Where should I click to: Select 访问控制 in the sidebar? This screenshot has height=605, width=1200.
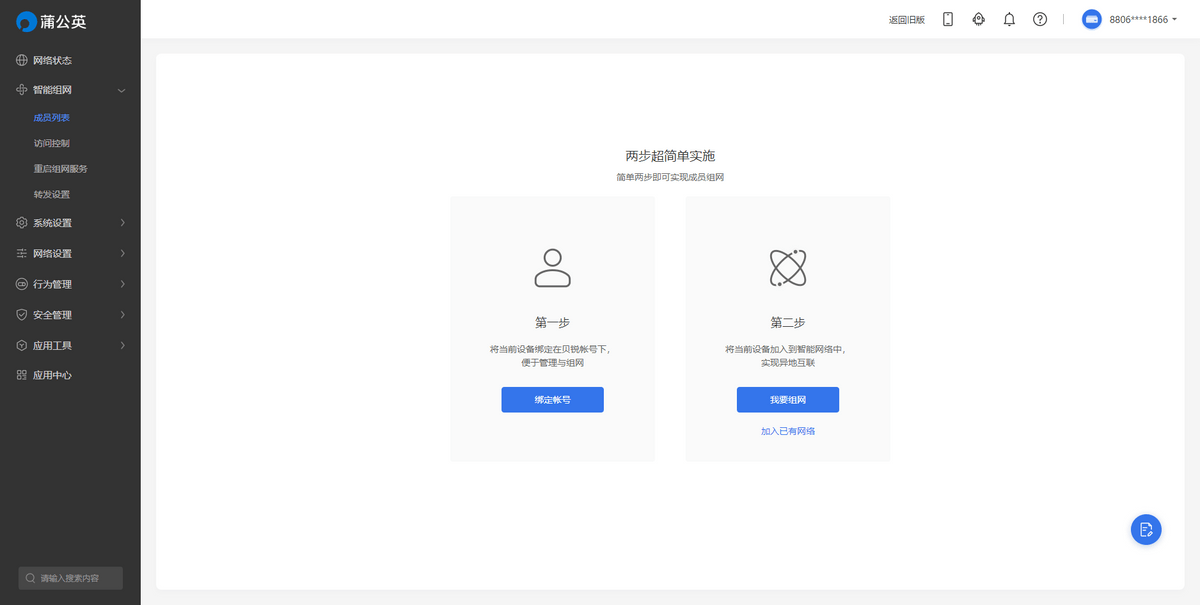tap(52, 143)
